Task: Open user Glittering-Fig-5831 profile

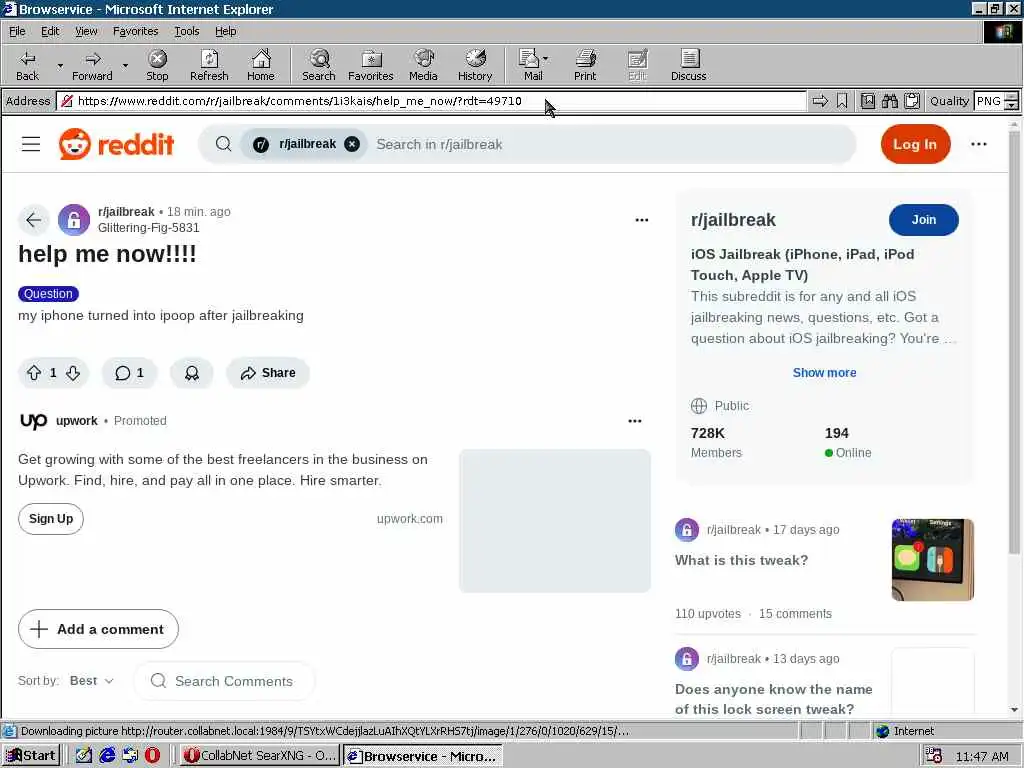Action: [x=148, y=228]
